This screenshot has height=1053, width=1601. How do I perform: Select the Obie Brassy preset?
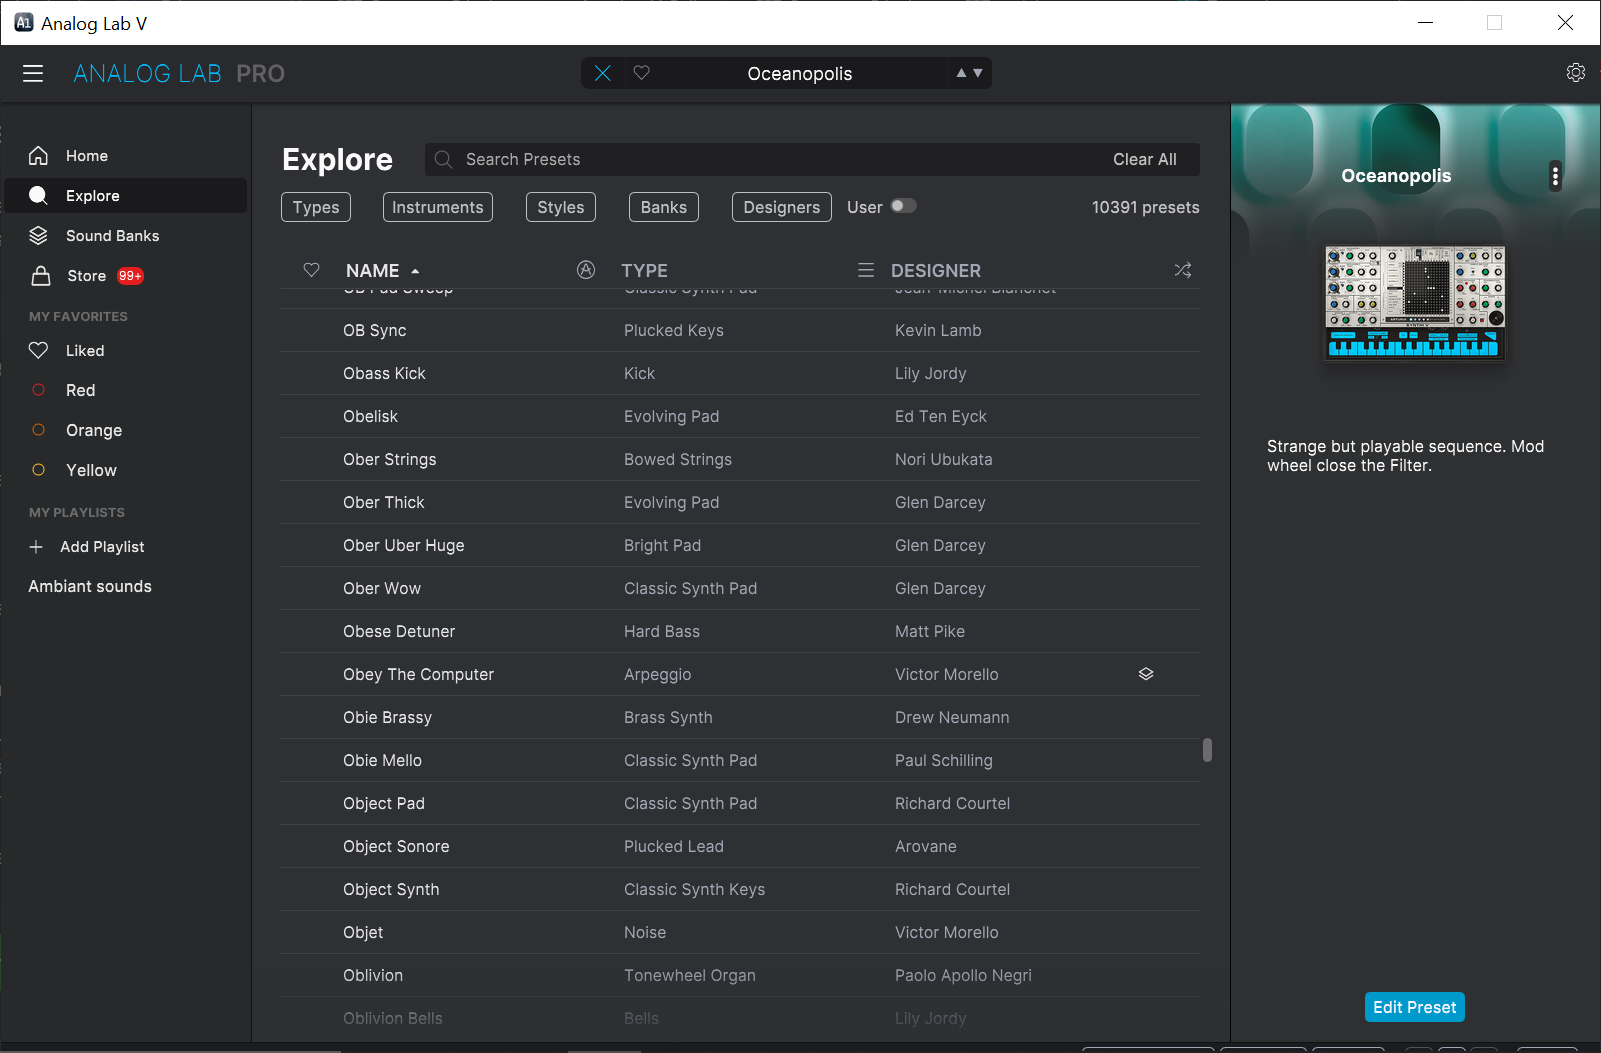[x=740, y=717]
